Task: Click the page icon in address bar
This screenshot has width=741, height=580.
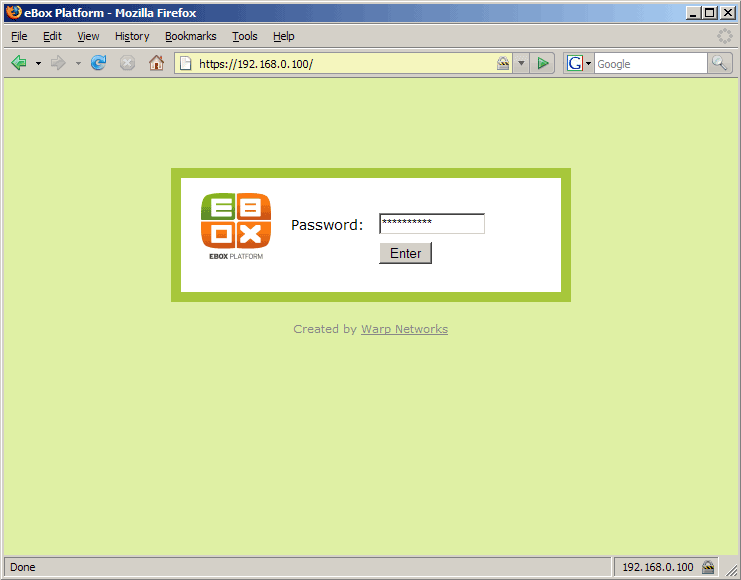Action: (186, 63)
